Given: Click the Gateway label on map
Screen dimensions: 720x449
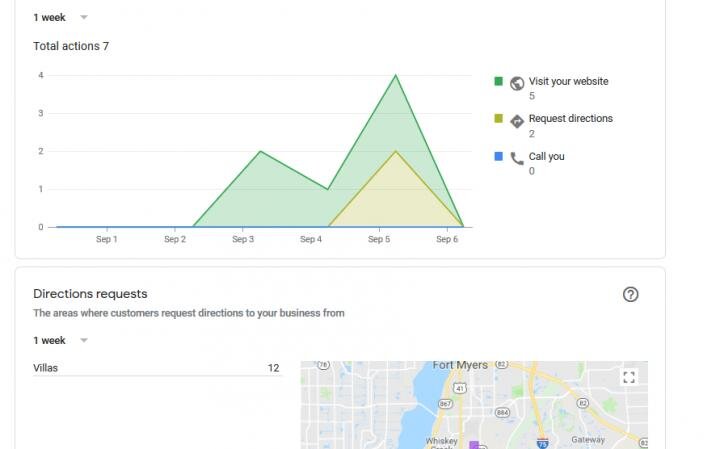Looking at the screenshot, I should pos(588,440).
